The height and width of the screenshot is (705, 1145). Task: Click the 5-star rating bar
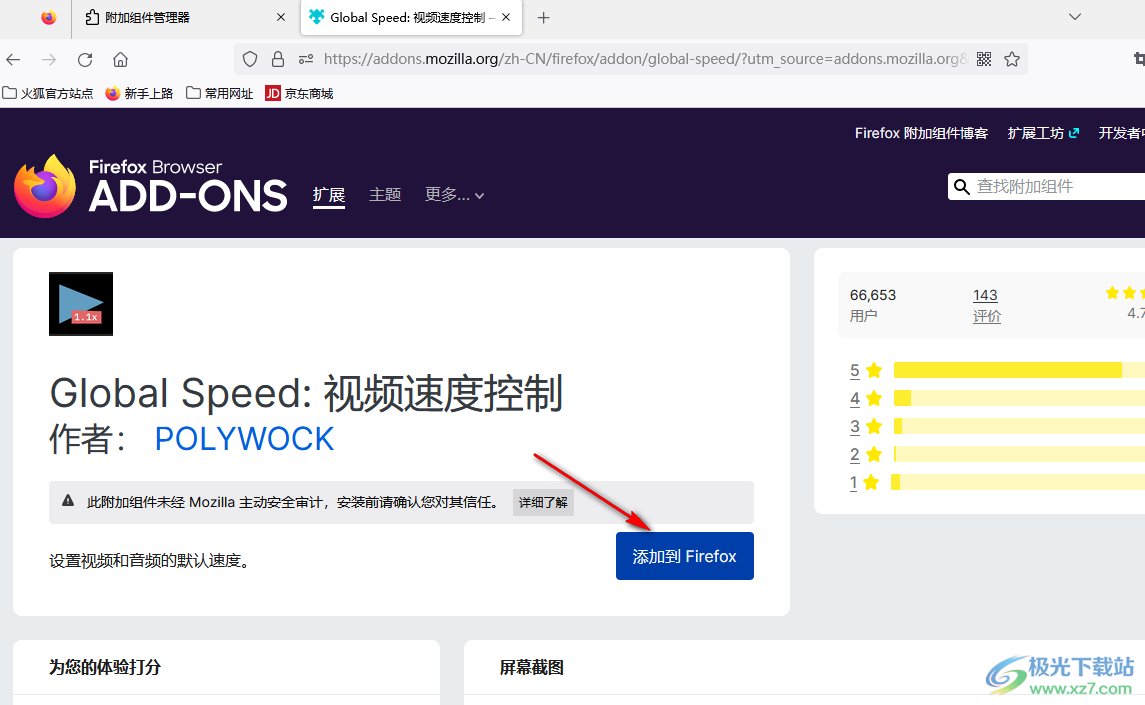point(1019,370)
